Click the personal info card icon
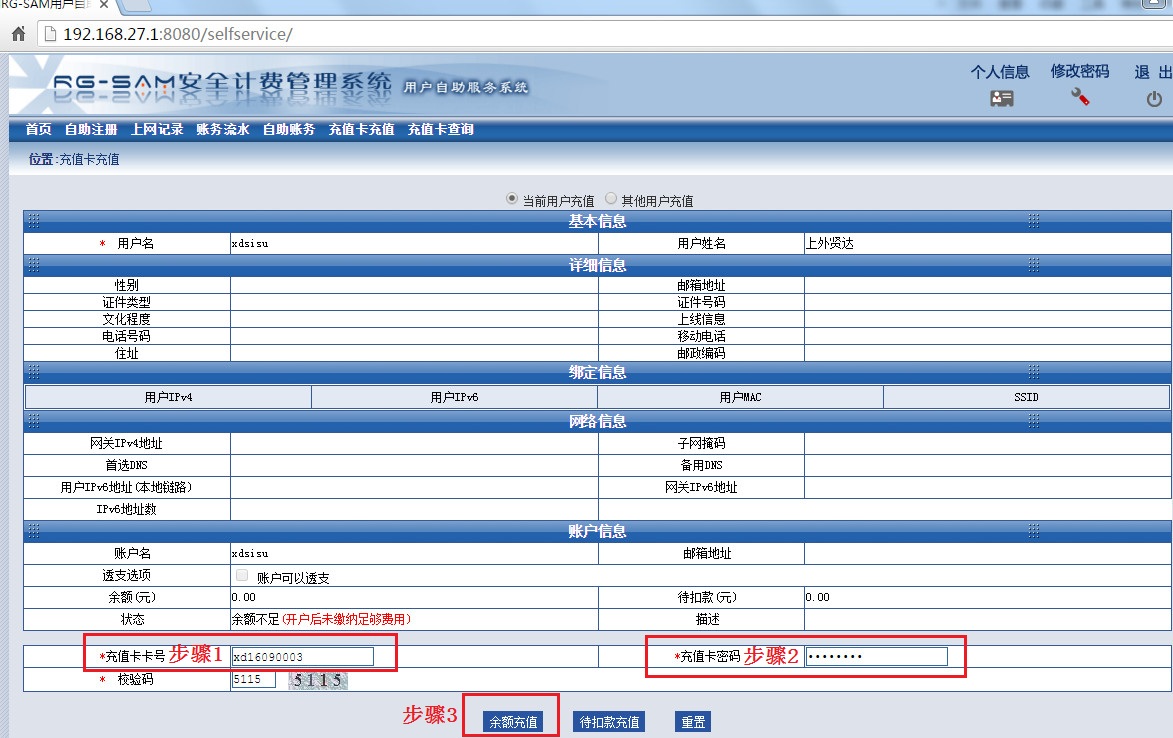 [x=1001, y=98]
